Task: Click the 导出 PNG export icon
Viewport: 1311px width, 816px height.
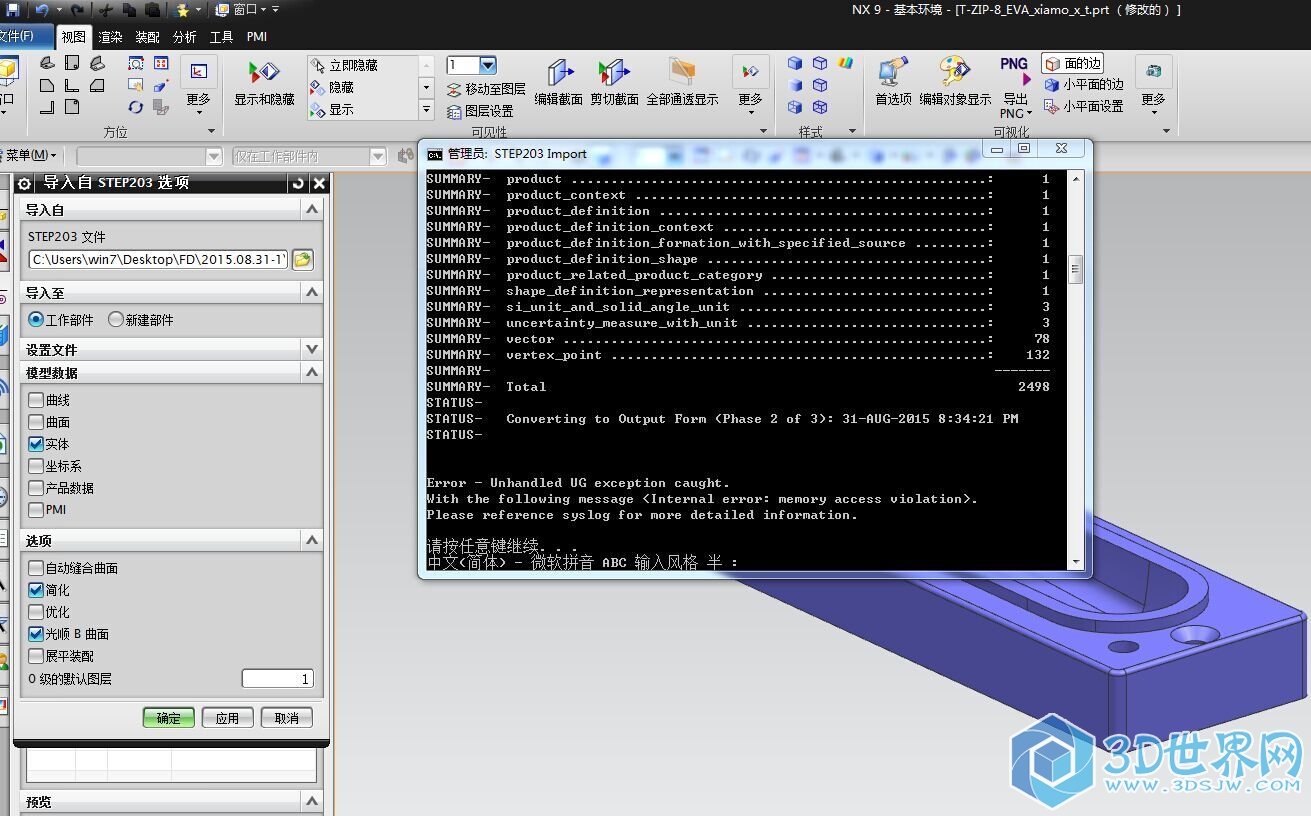Action: pos(1015,71)
